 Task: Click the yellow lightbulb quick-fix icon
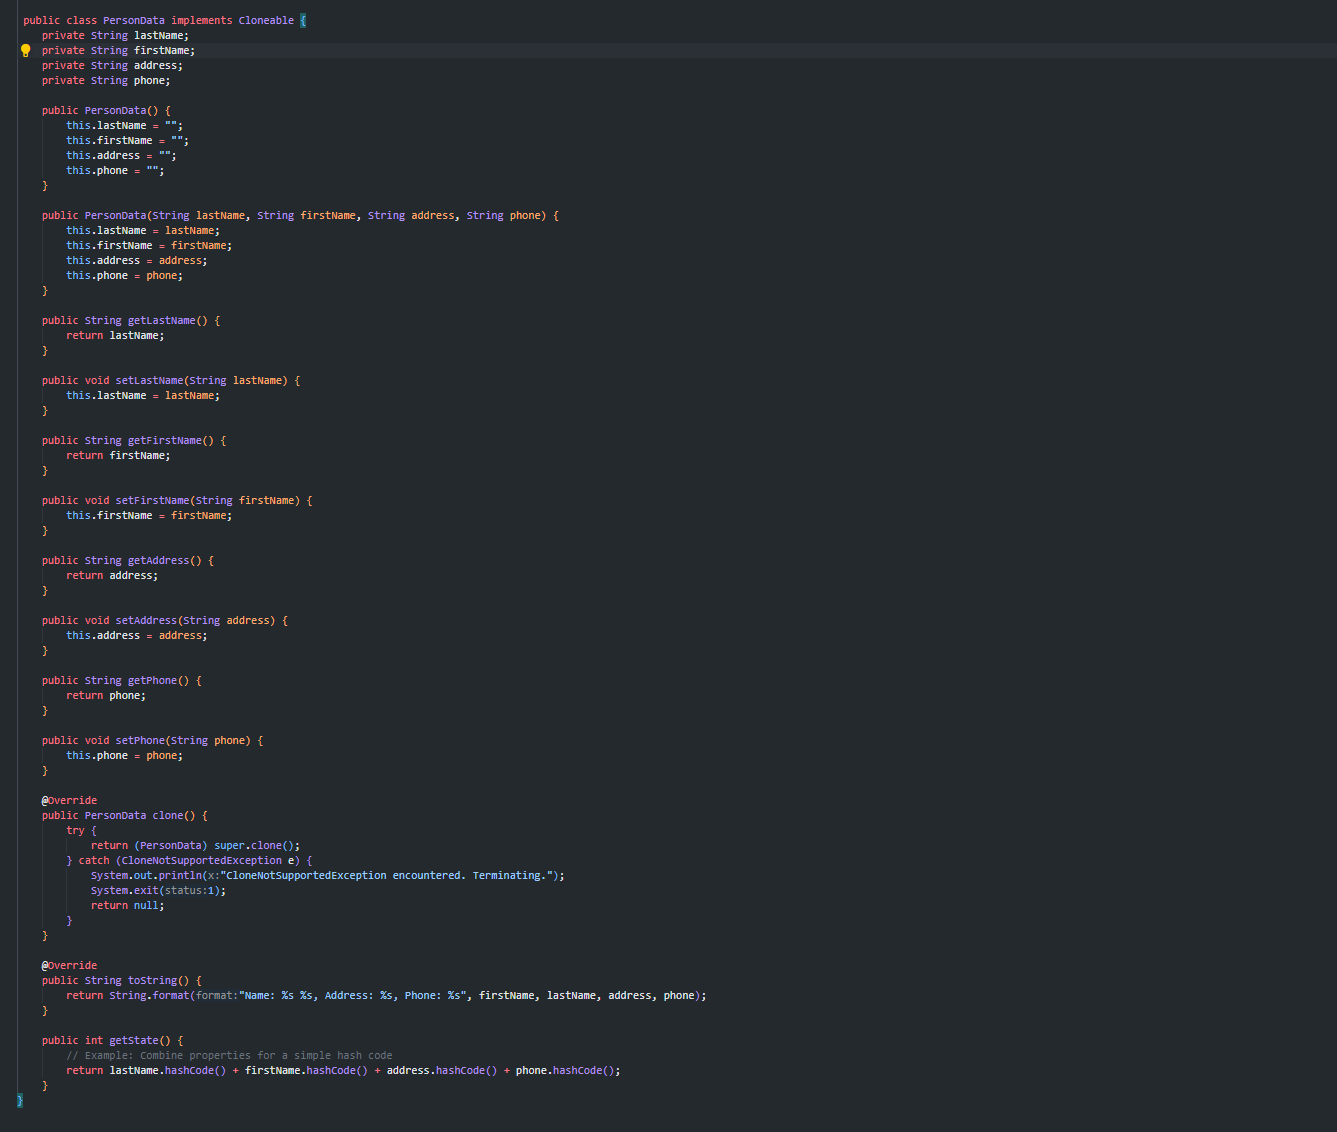[x=25, y=49]
